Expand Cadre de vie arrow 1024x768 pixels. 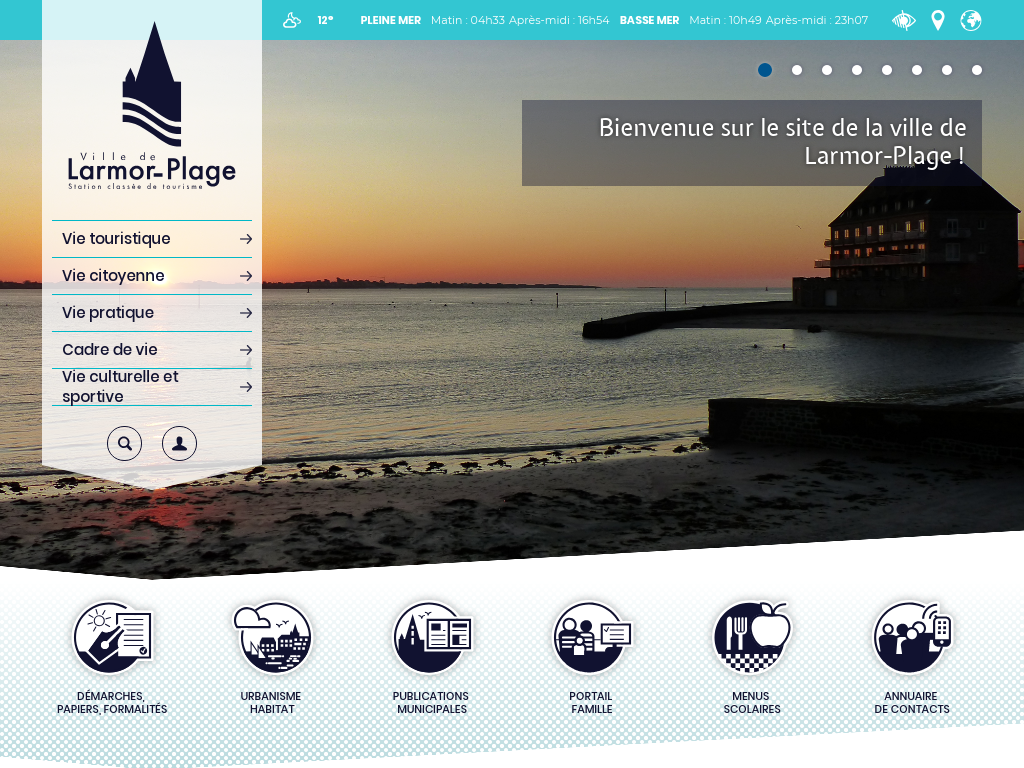click(x=246, y=350)
